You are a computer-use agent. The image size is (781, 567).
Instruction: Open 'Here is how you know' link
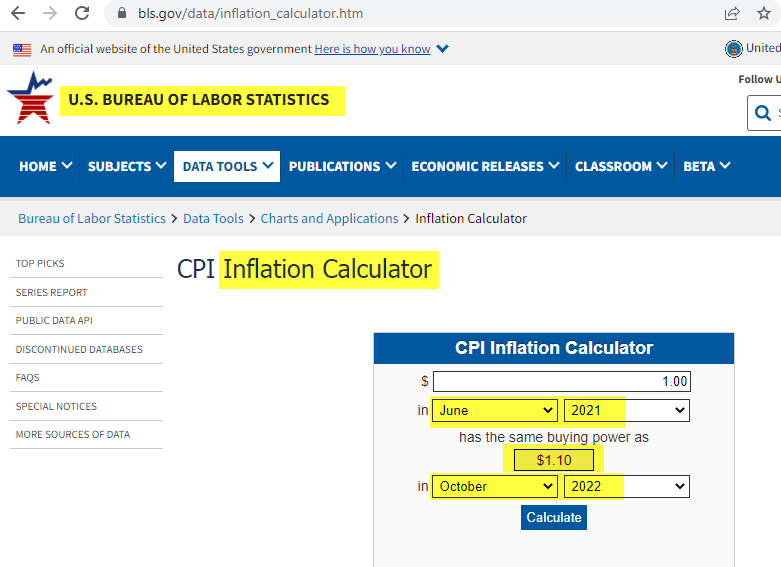tap(372, 49)
